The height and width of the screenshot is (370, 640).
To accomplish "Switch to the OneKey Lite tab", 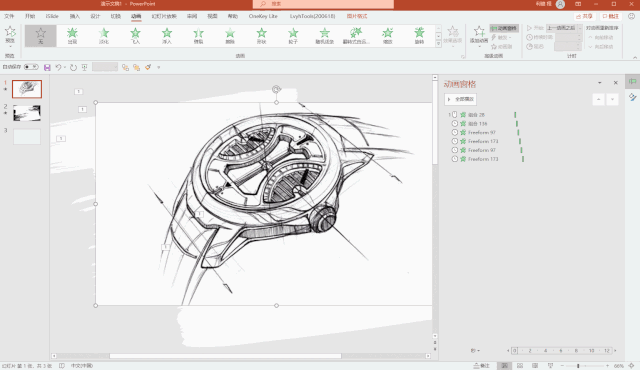I will pos(263,16).
